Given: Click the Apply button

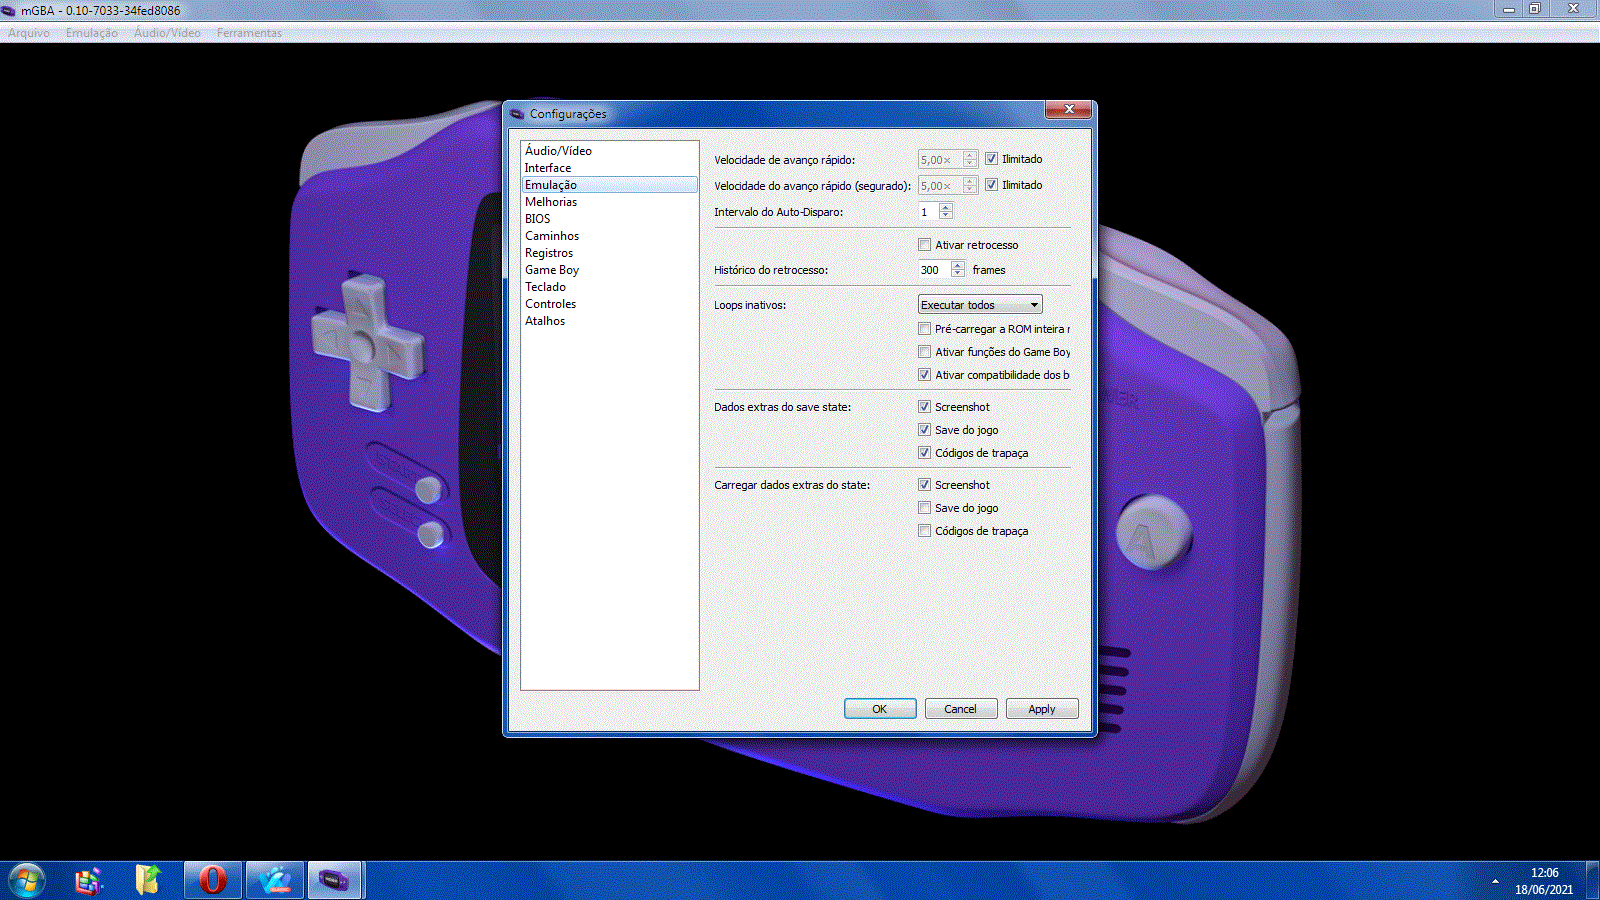Looking at the screenshot, I should tap(1042, 708).
